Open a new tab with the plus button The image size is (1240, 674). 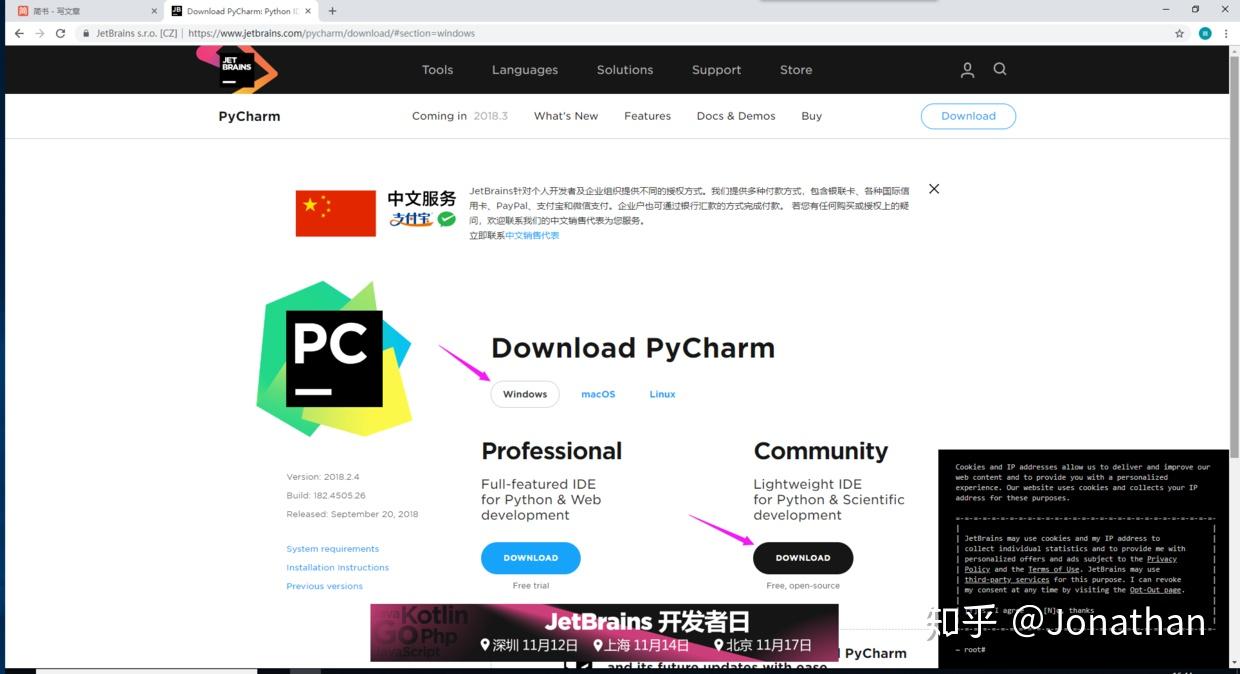pos(334,11)
